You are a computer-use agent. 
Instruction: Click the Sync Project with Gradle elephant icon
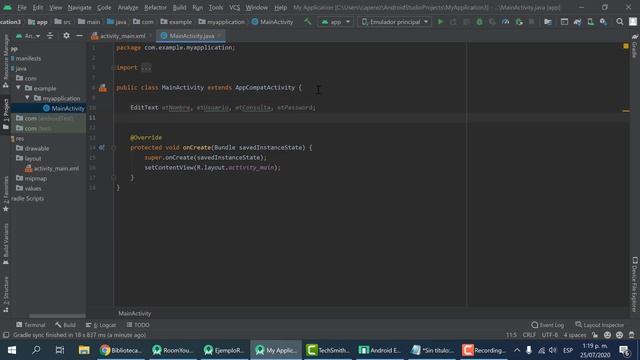578,22
